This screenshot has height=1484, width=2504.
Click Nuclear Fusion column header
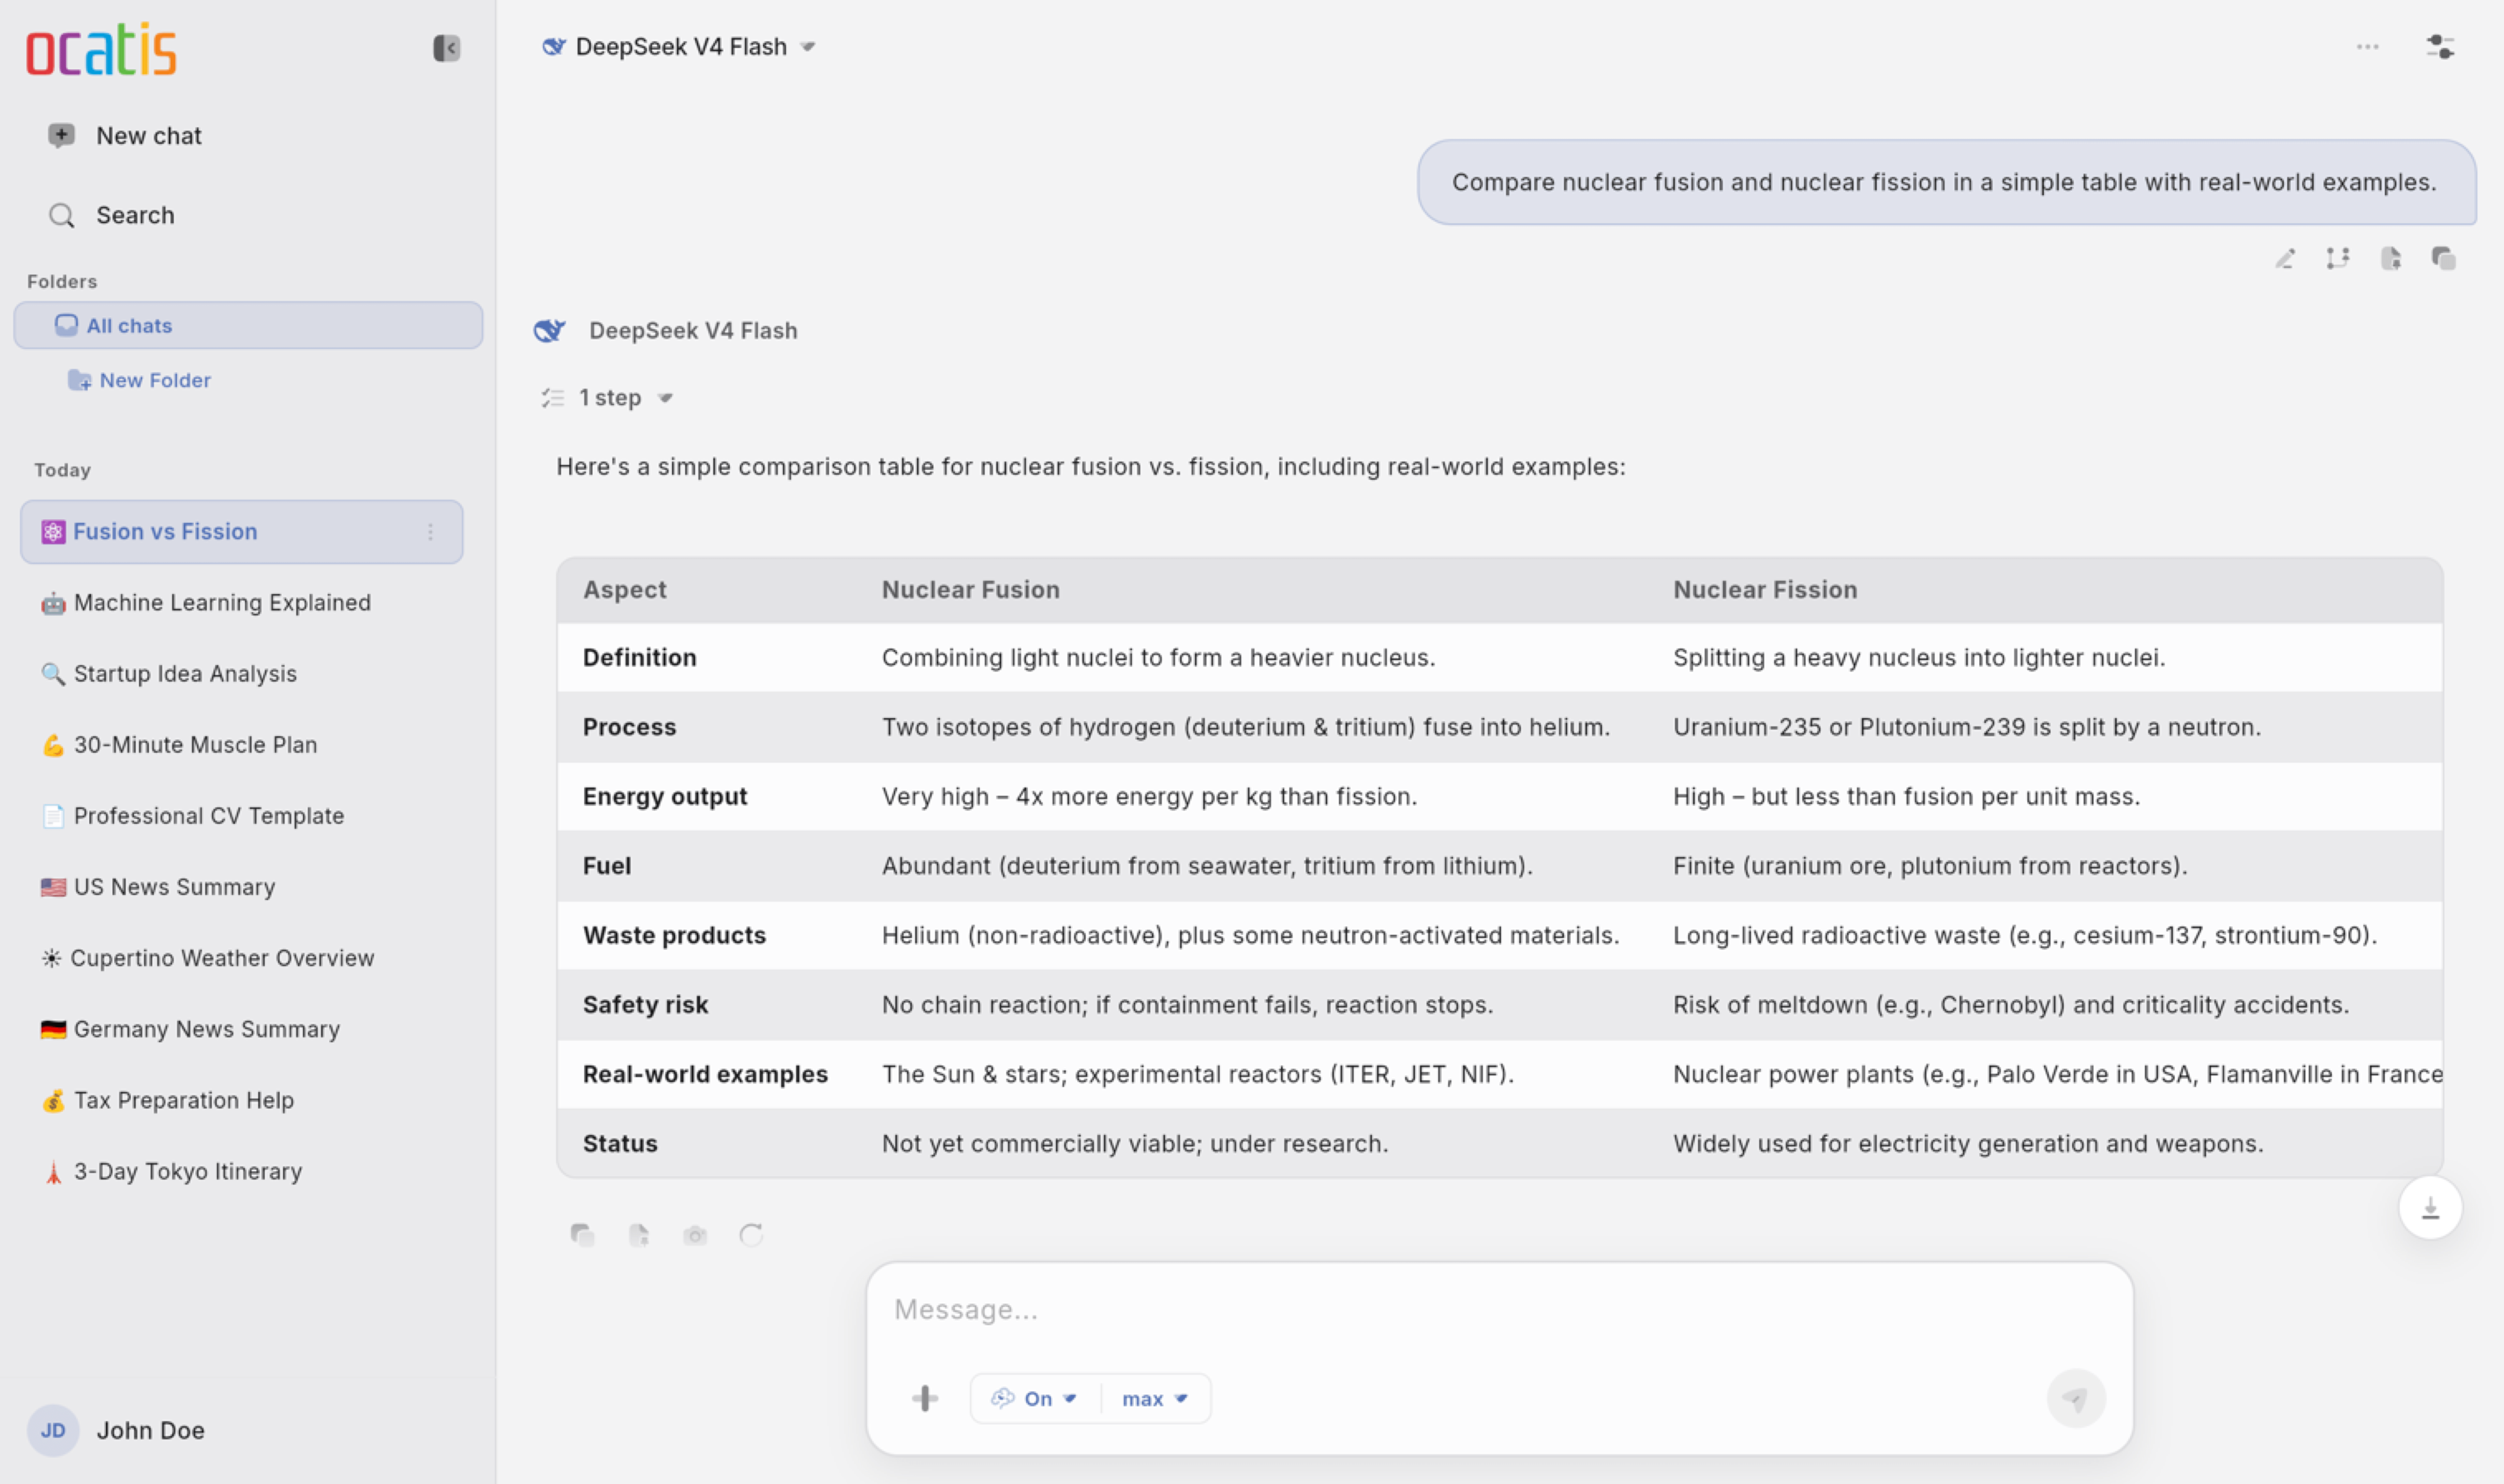(x=971, y=590)
